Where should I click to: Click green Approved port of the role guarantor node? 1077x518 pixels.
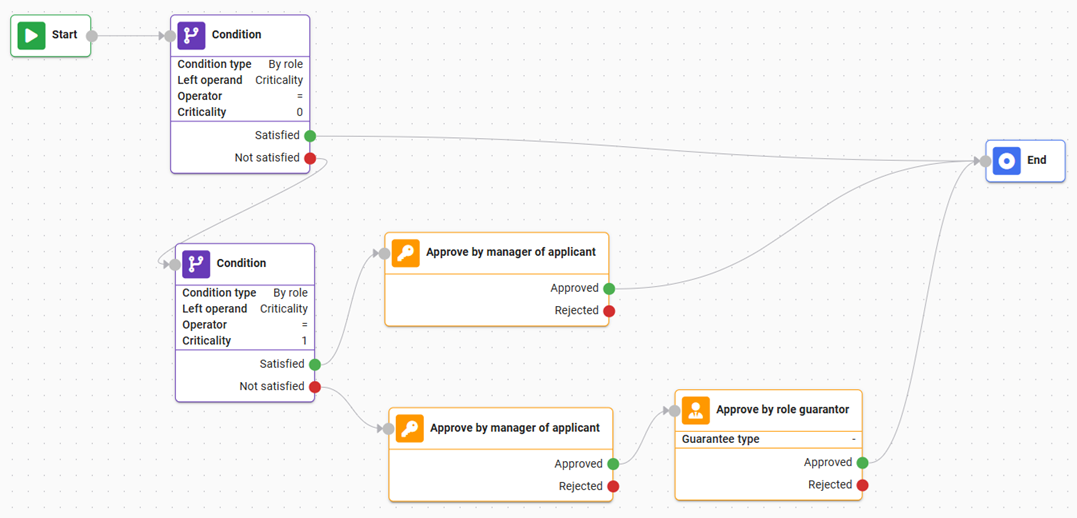click(x=862, y=463)
